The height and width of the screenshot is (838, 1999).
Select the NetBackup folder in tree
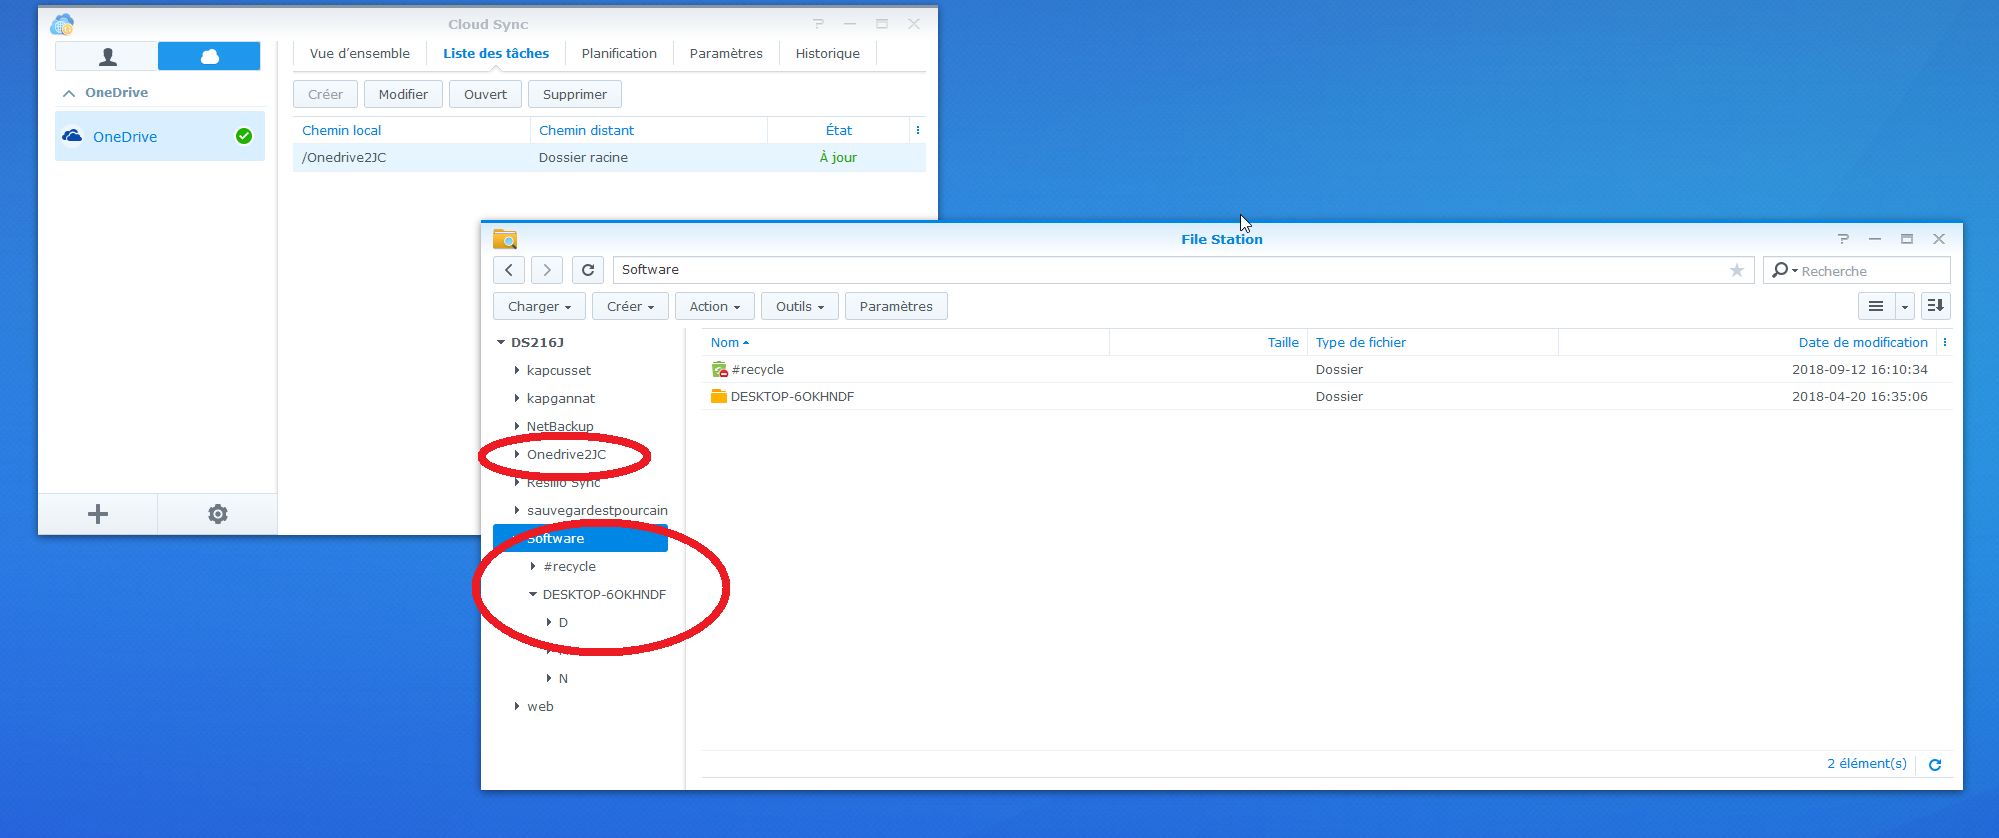560,427
